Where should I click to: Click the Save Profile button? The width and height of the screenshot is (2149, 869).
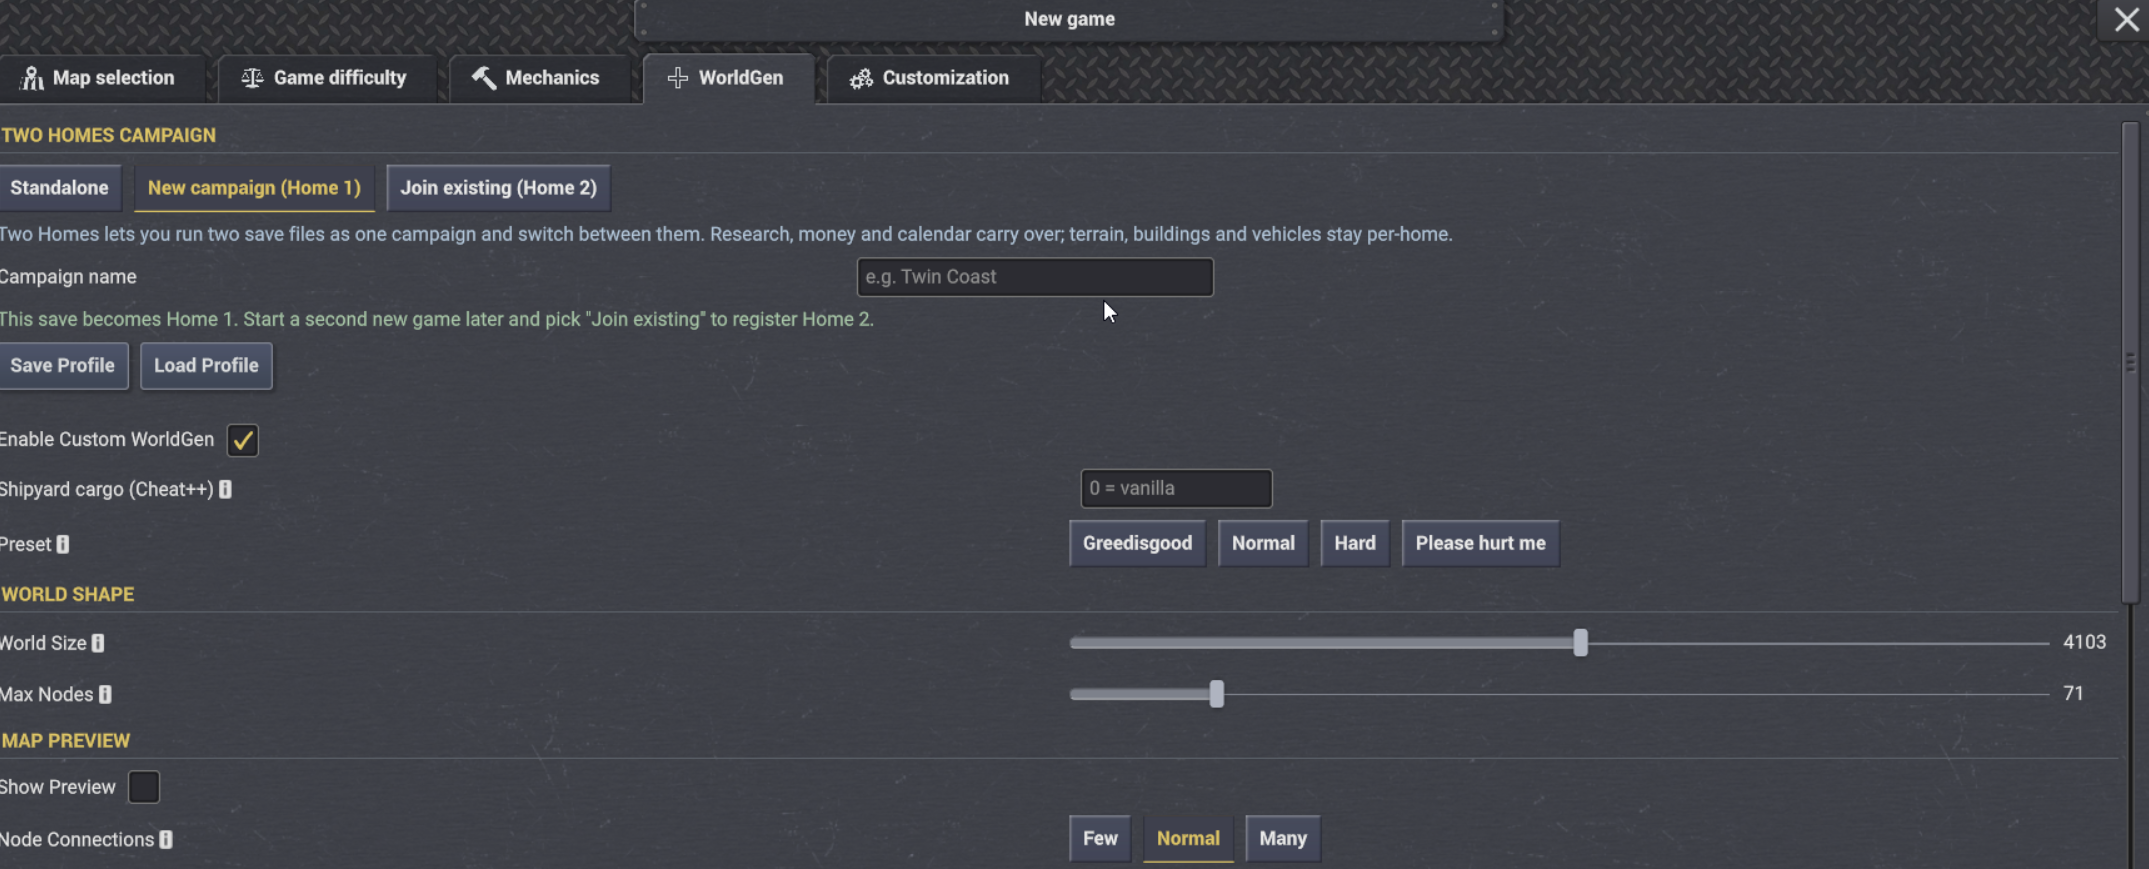[x=62, y=366]
